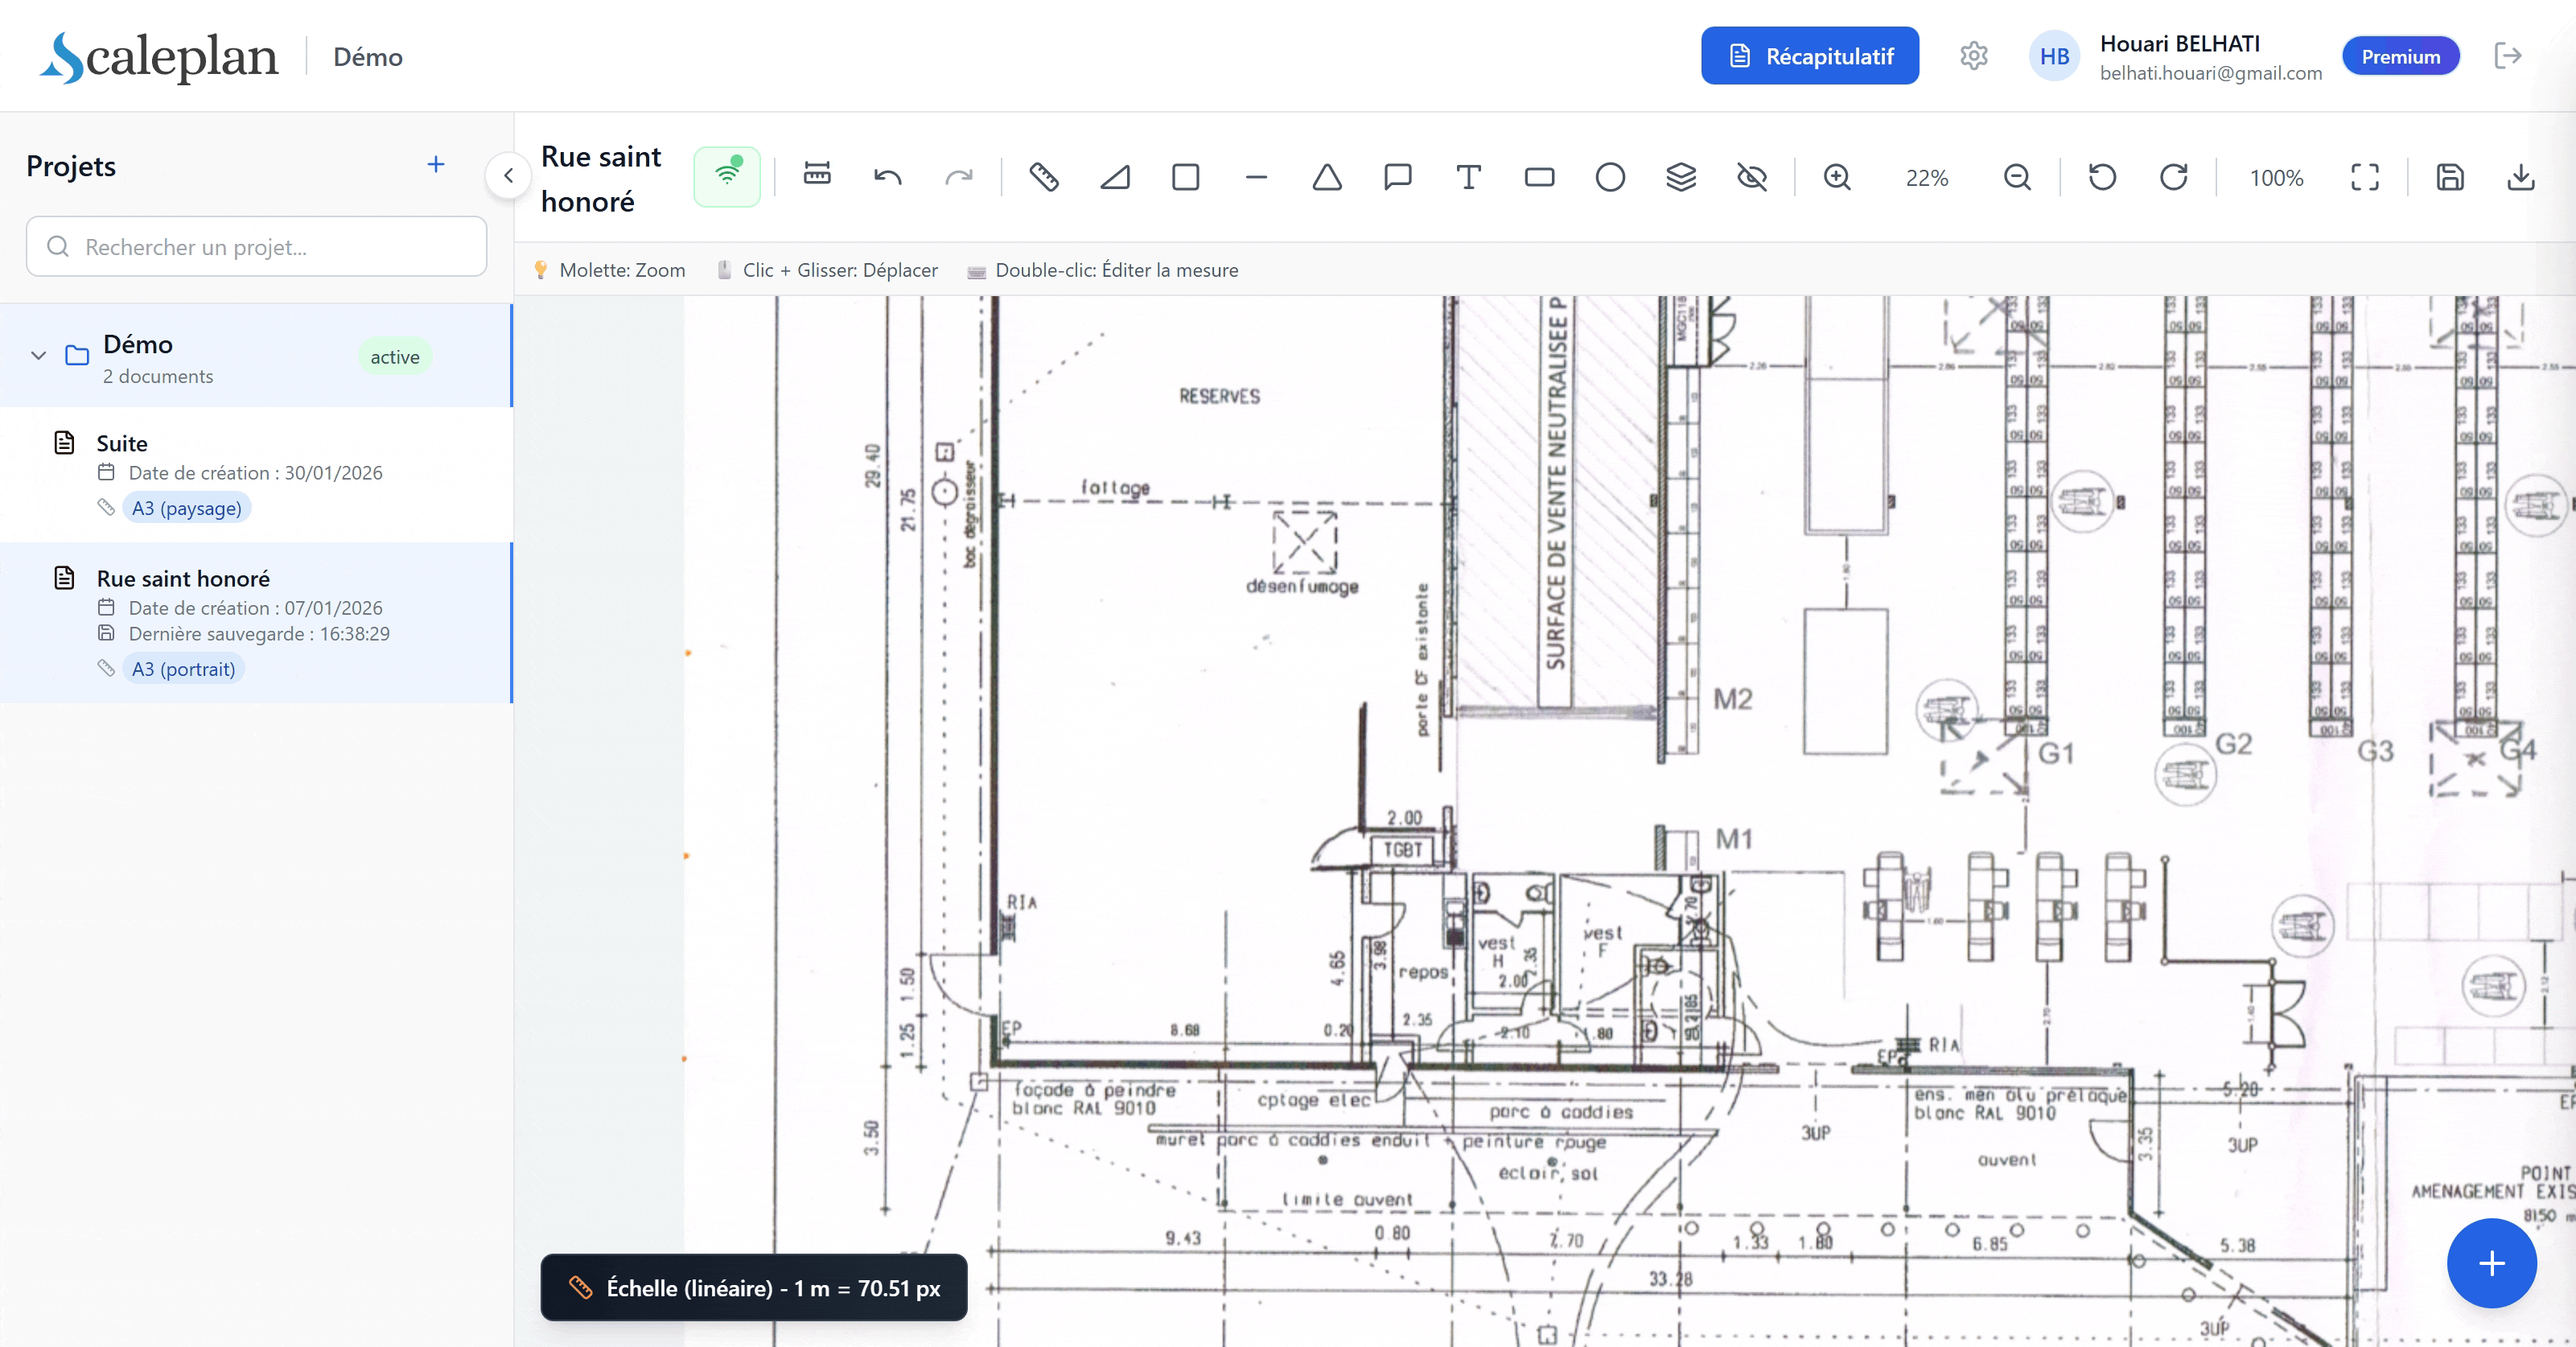Expand the blue floating plus button
This screenshot has height=1347, width=2576.
tap(2491, 1263)
